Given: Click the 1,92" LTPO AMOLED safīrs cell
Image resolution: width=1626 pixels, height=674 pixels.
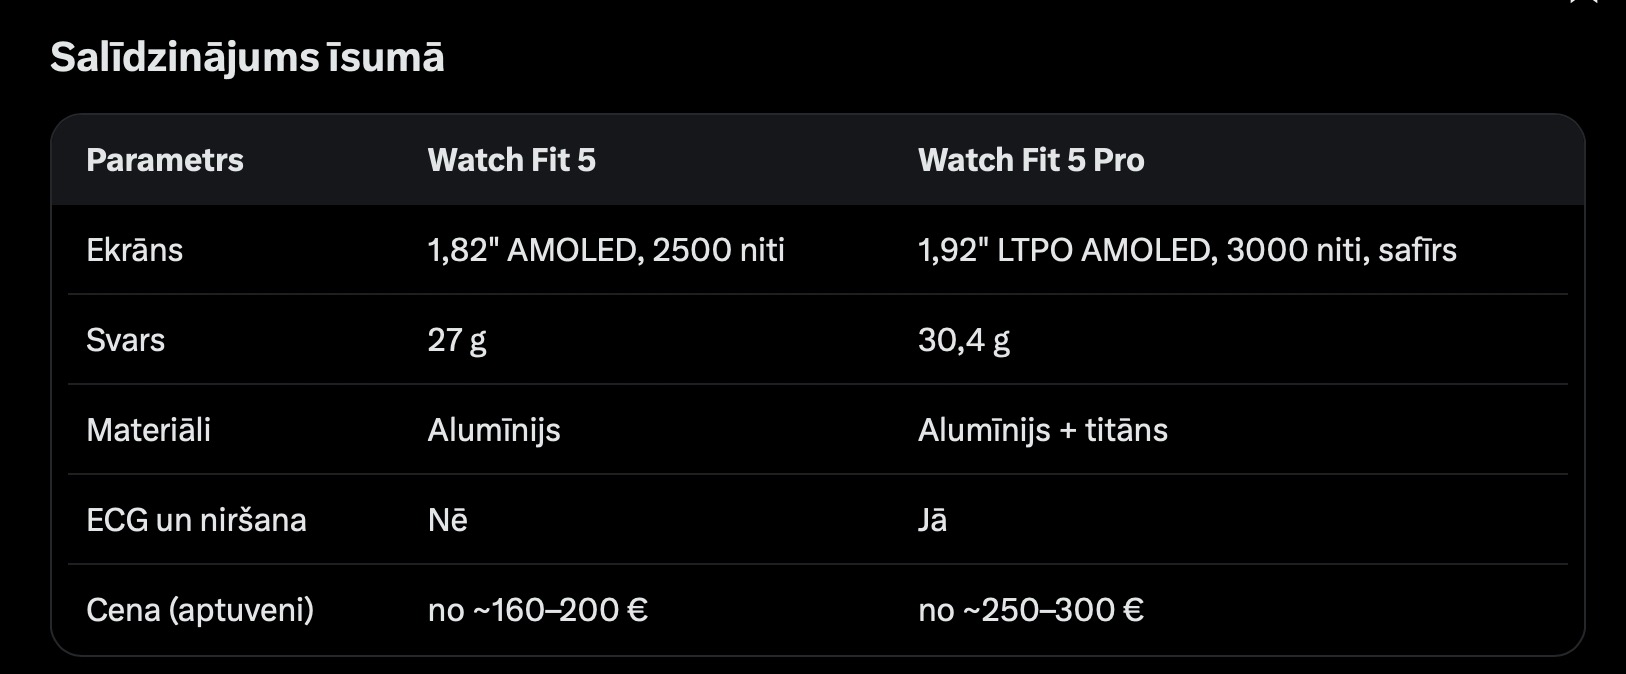Looking at the screenshot, I should (x=1187, y=250).
